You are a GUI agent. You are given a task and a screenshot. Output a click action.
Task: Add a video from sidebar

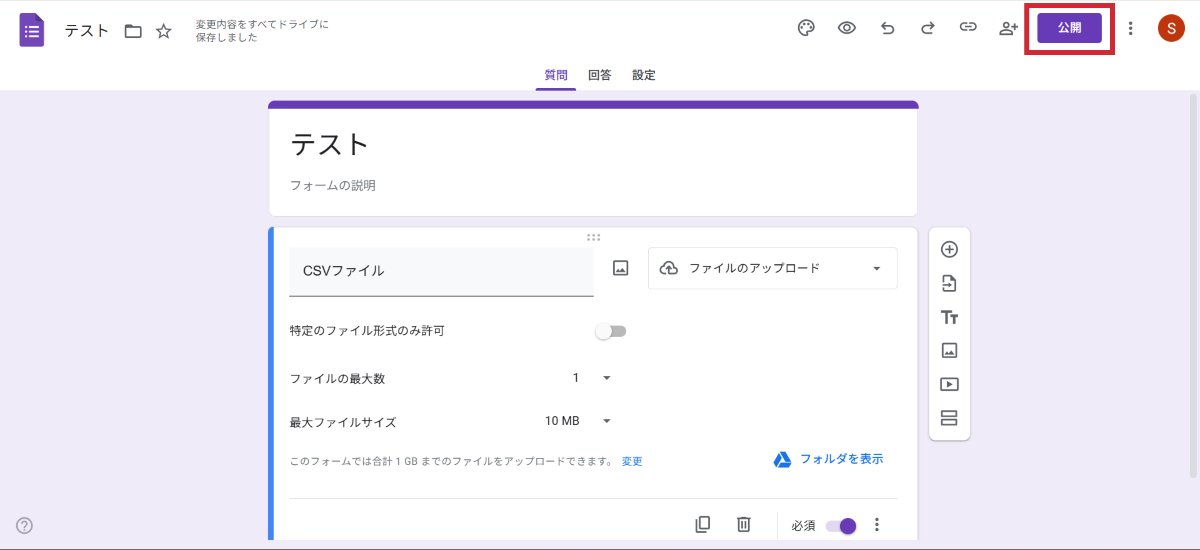(949, 384)
